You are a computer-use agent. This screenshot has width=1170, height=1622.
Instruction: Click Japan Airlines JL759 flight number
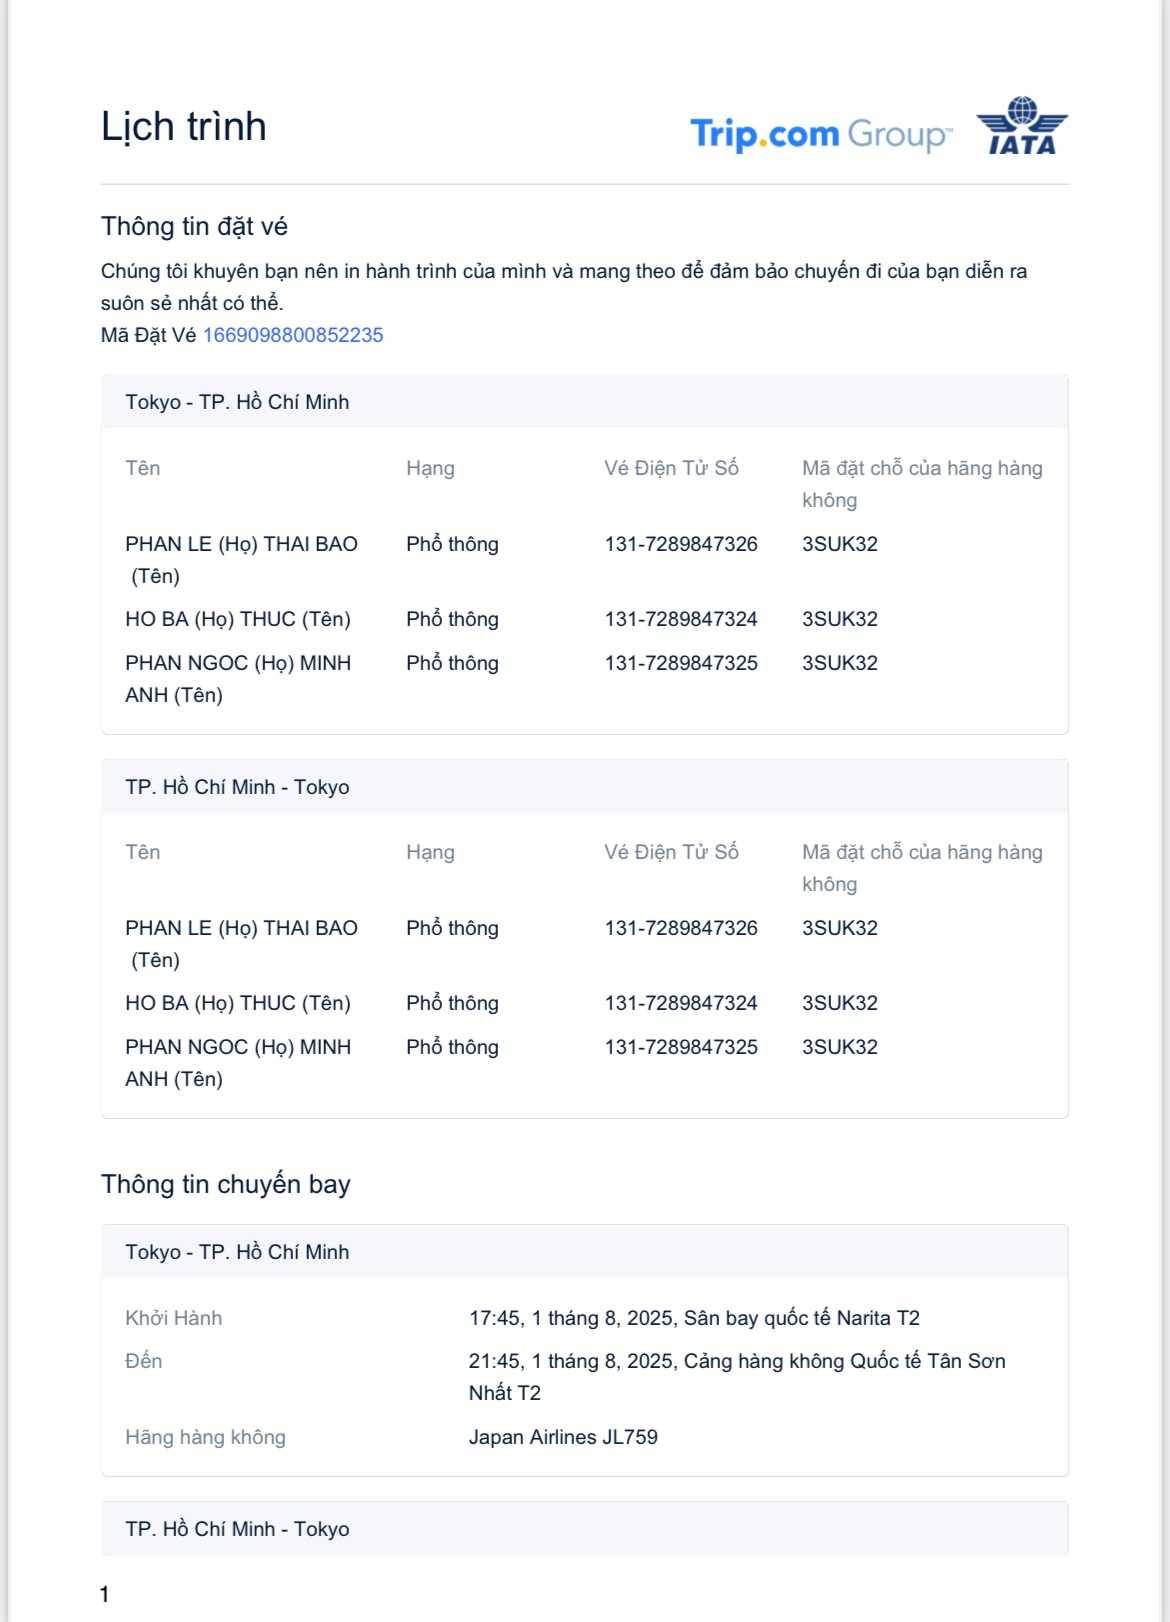click(563, 1437)
